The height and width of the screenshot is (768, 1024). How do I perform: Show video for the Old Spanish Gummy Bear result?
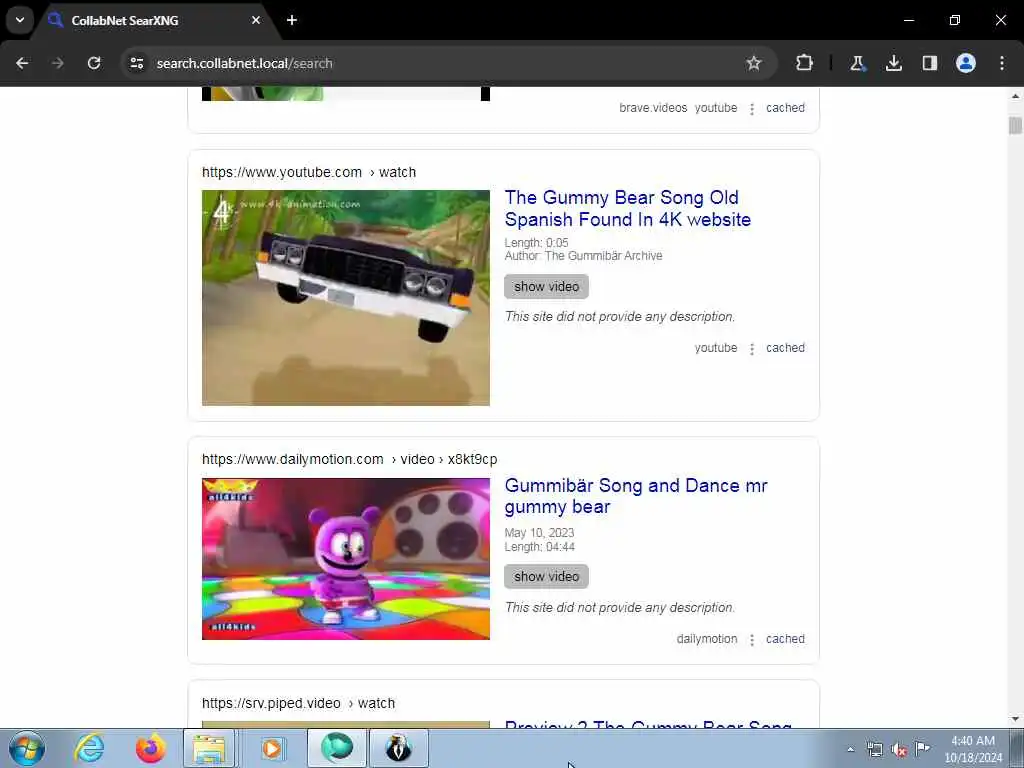pyautogui.click(x=547, y=287)
